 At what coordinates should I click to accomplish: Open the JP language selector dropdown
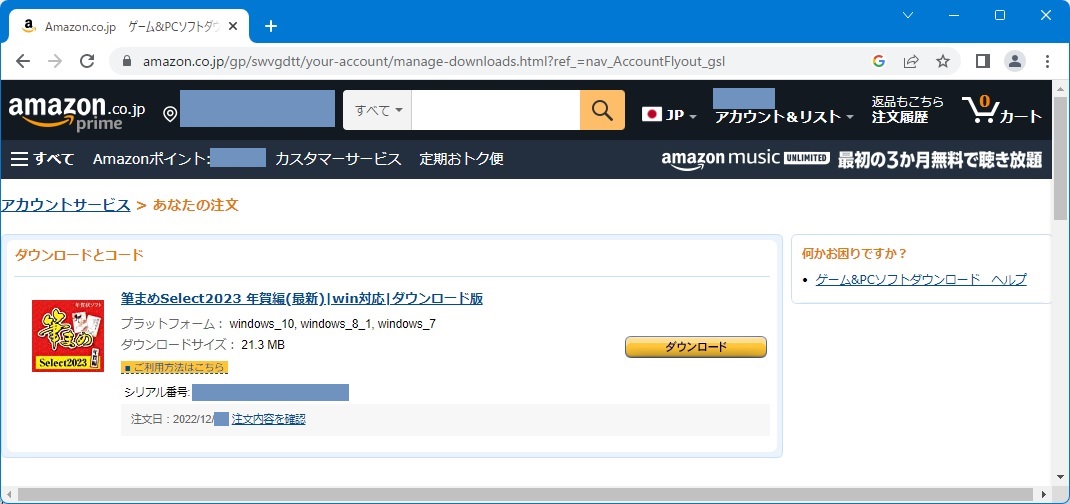click(x=669, y=115)
